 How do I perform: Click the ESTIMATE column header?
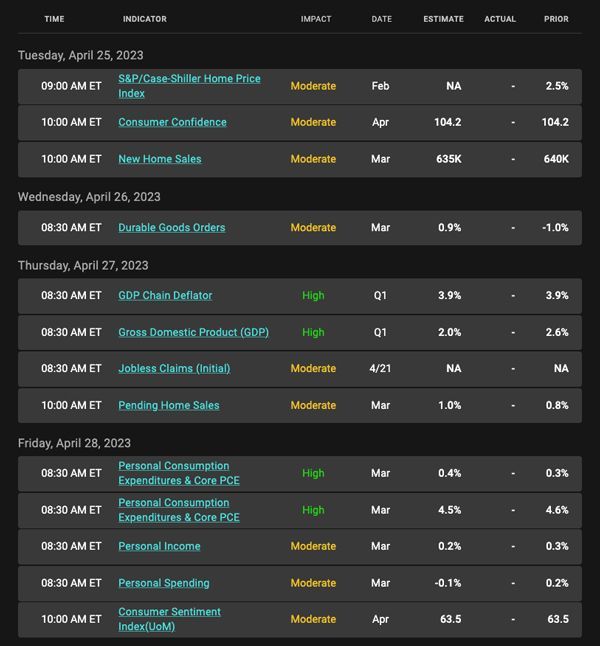443,19
